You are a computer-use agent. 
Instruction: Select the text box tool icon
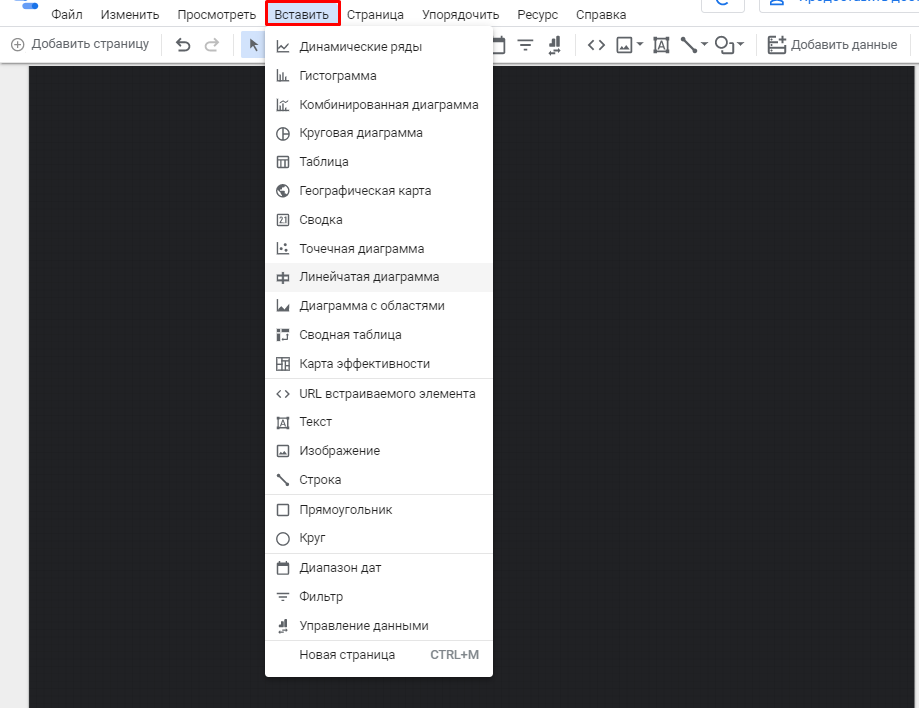[661, 45]
